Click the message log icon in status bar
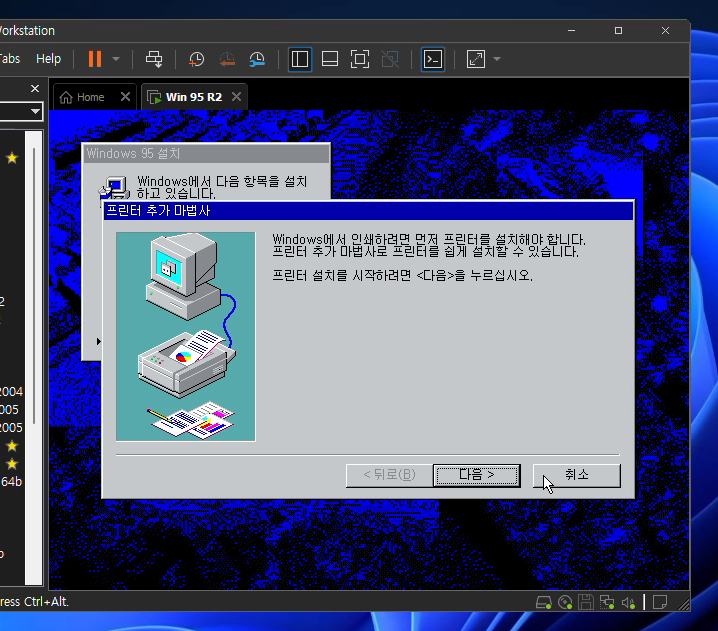 pyautogui.click(x=660, y=602)
